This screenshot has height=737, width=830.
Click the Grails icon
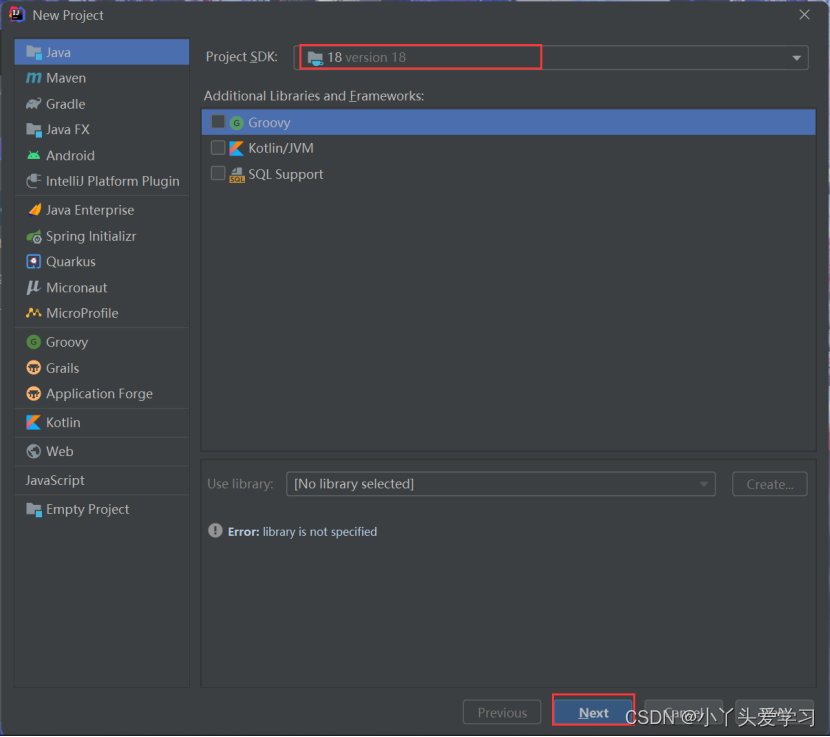34,368
